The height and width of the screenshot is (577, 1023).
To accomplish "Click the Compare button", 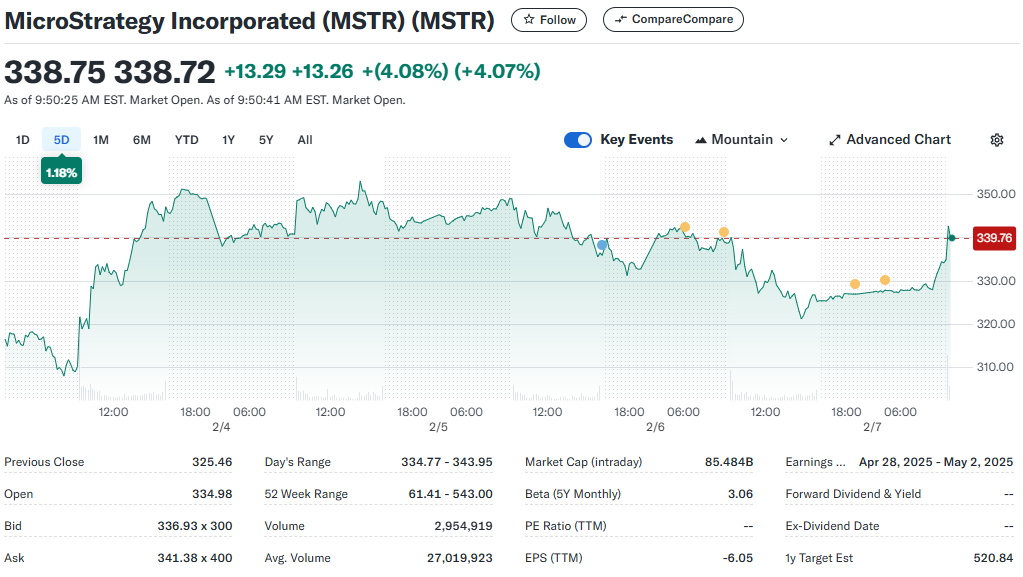I will click(673, 20).
